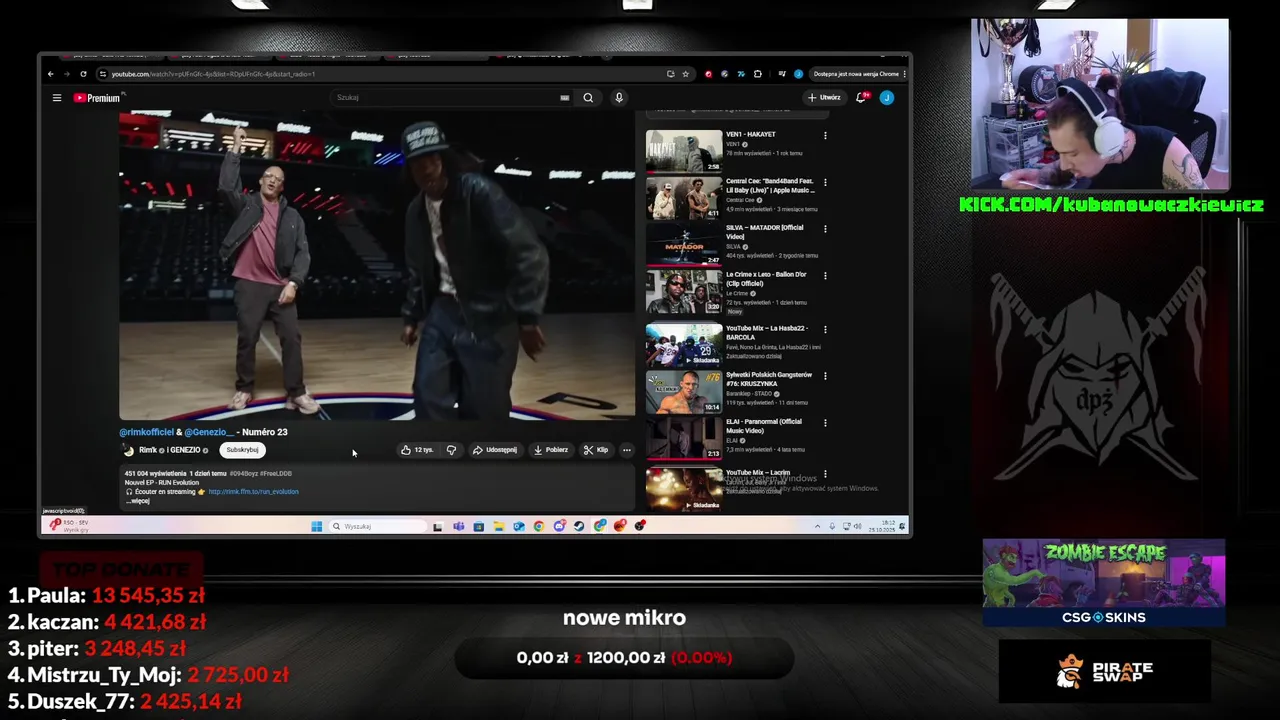Screen dimensions: 1280x720
Task: Open options menu for VEN1 - HAKAYET
Action: click(x=825, y=135)
